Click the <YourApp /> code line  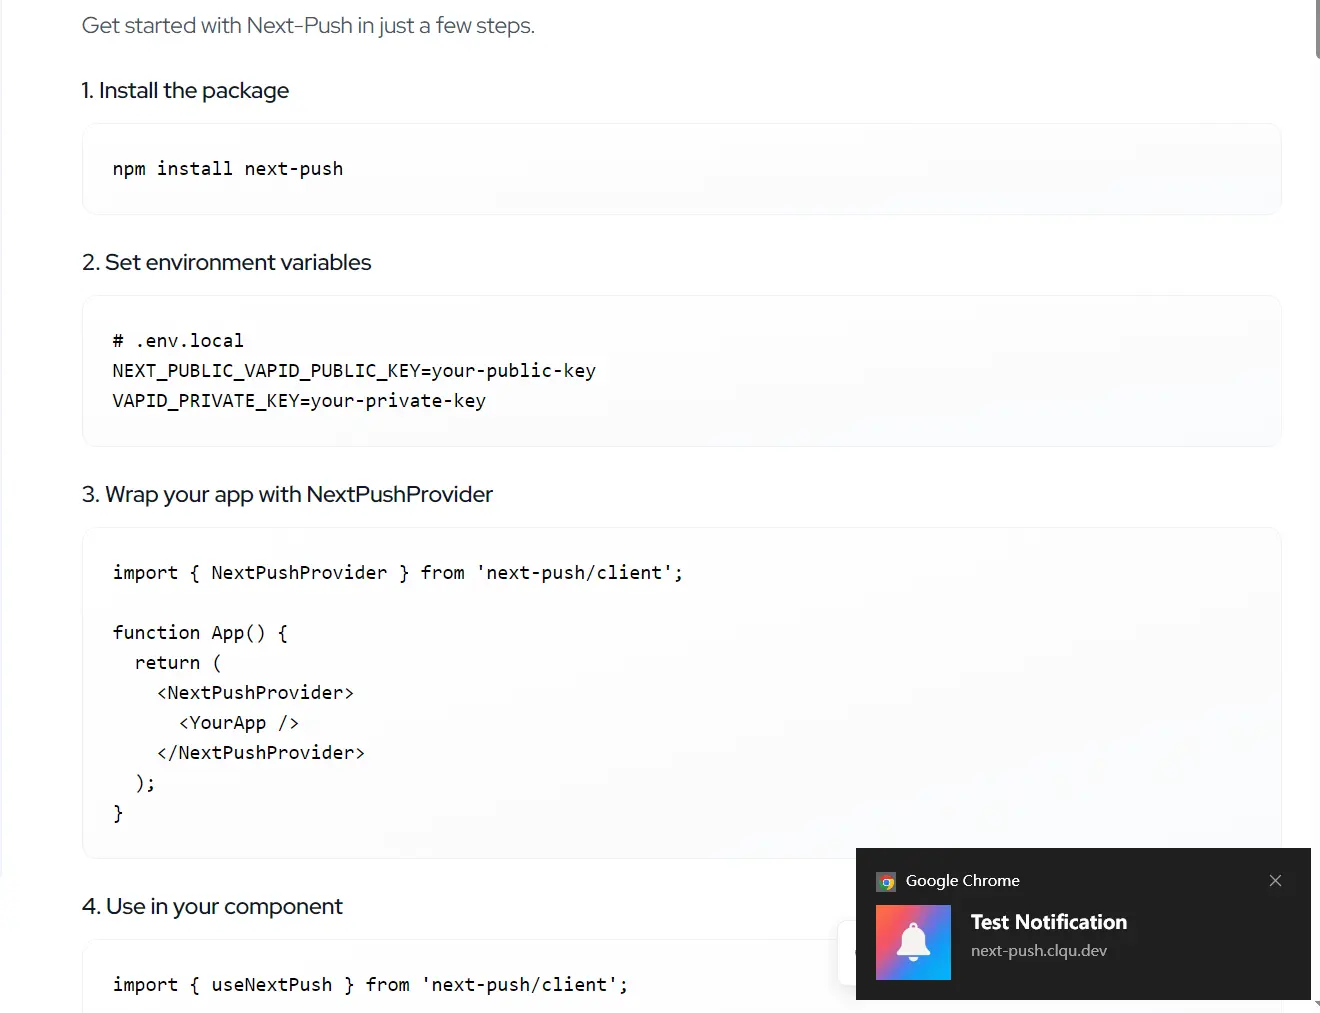click(x=238, y=723)
